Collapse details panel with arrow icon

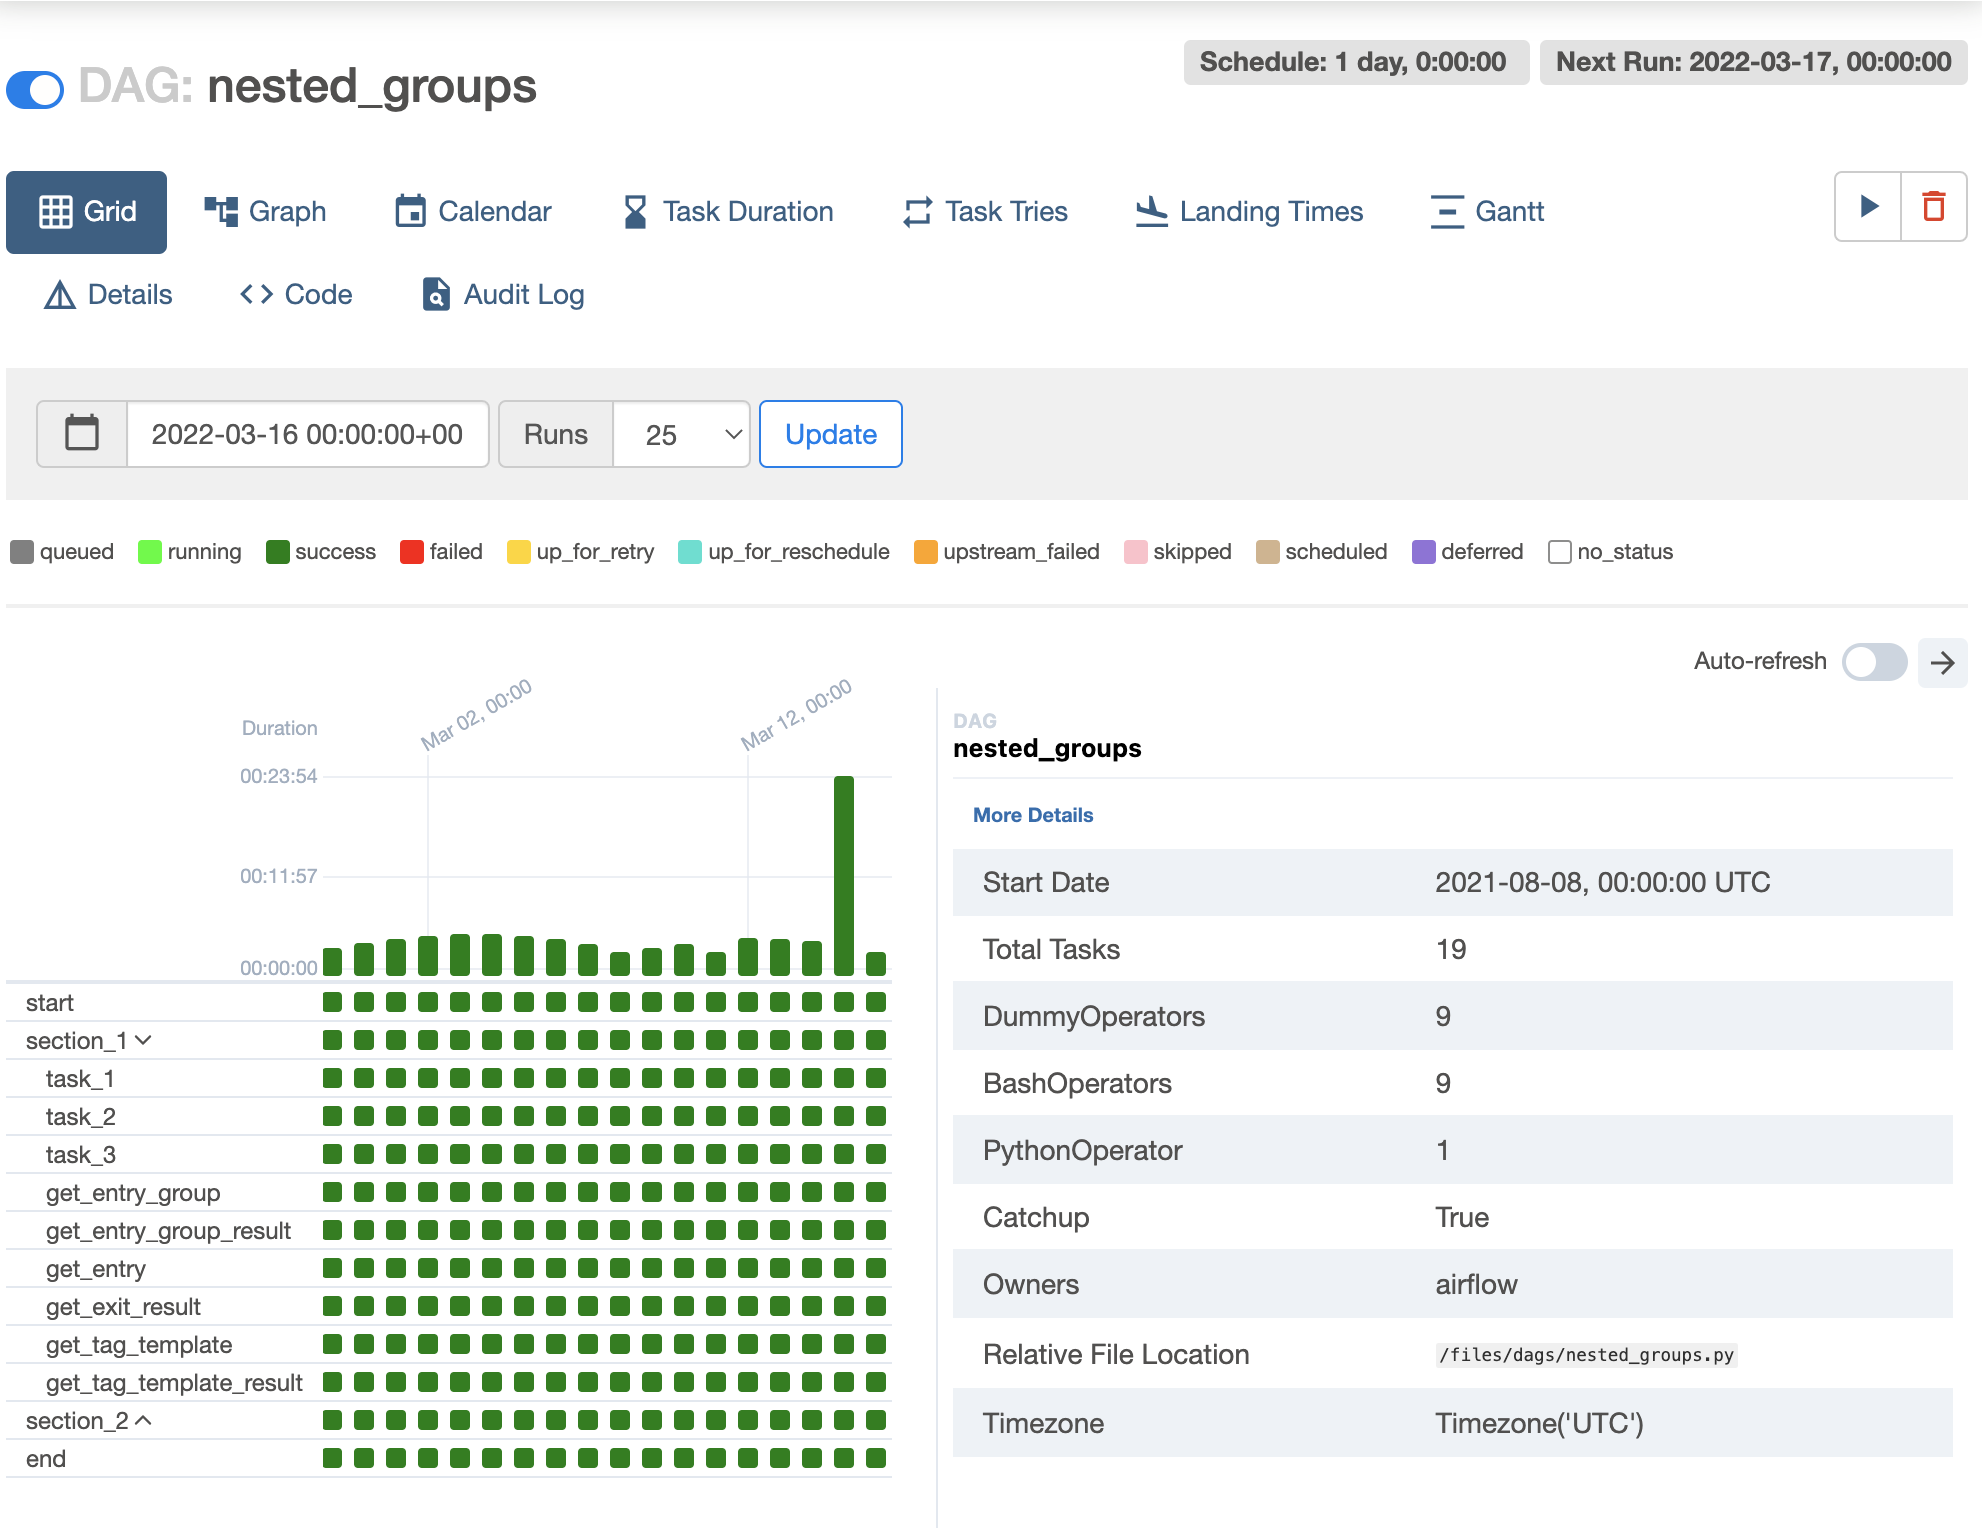point(1942,662)
